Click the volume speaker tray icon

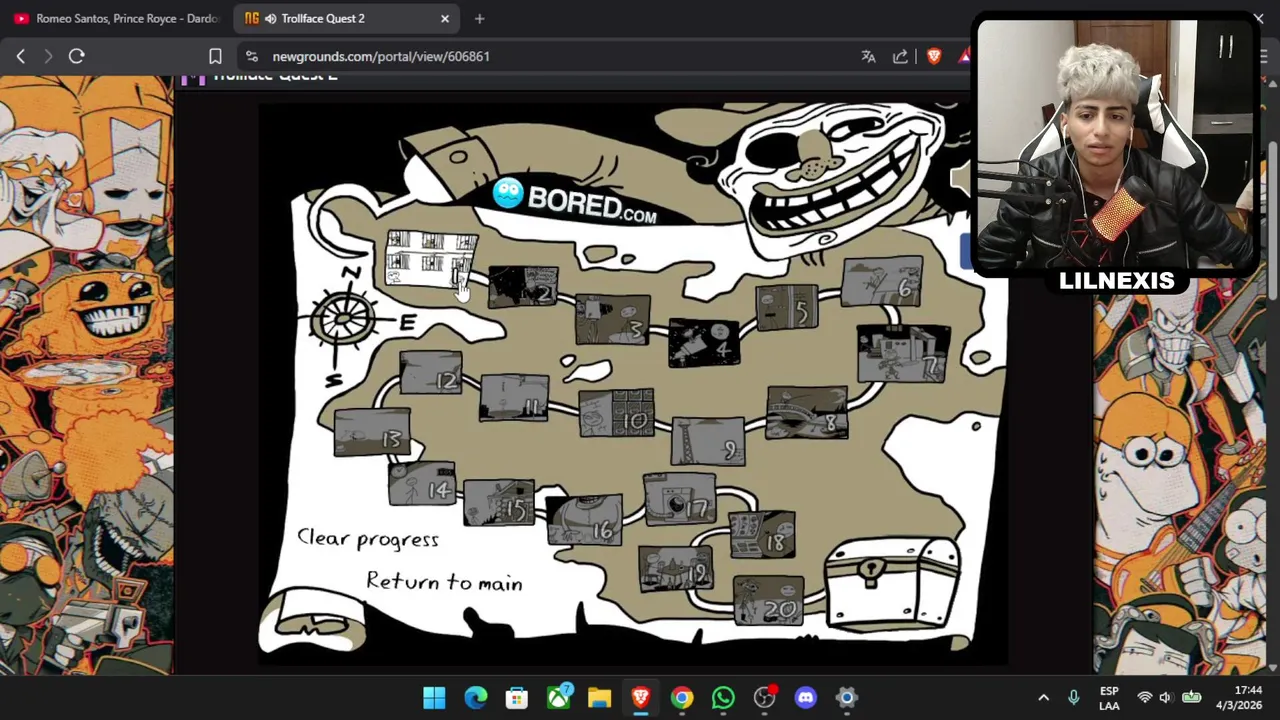click(1165, 697)
